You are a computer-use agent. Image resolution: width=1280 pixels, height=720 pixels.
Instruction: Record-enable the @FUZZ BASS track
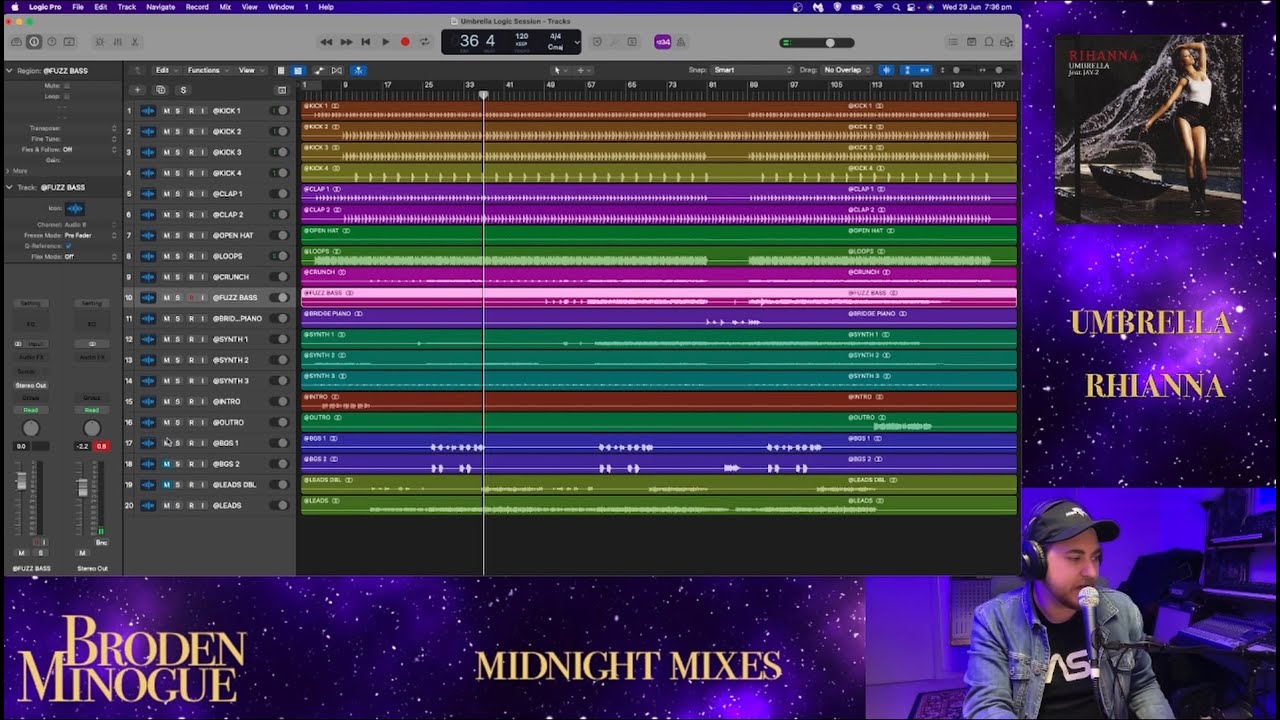pos(191,298)
